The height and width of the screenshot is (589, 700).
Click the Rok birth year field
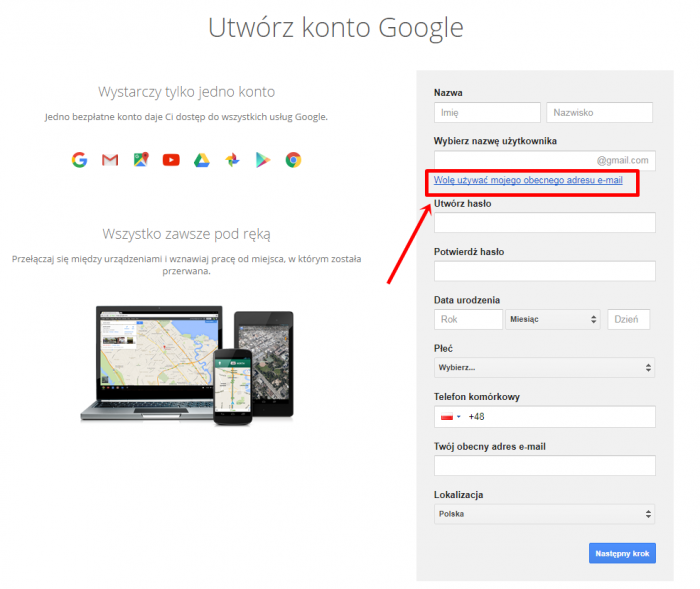pos(468,319)
